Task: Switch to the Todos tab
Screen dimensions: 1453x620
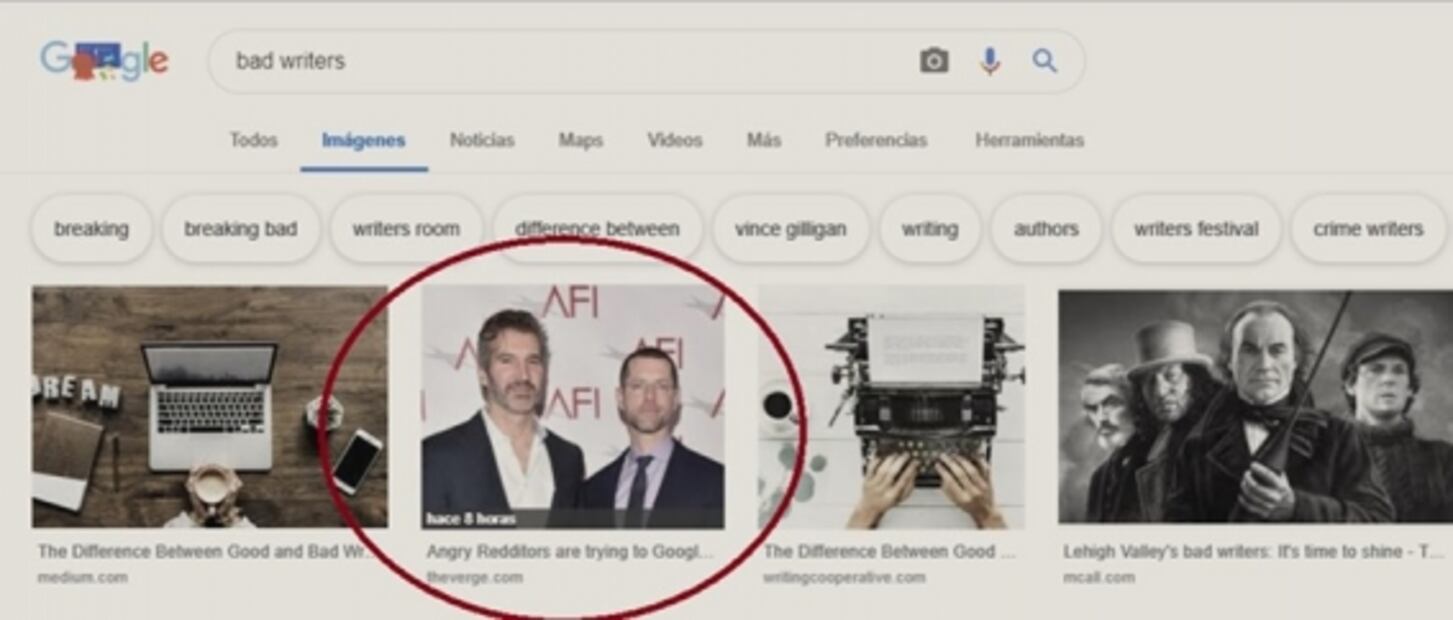Action: 253,140
